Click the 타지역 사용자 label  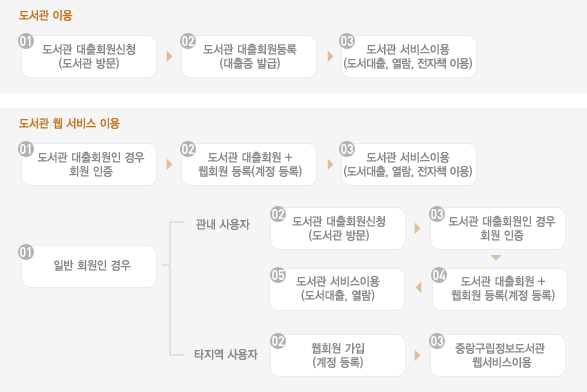pyautogui.click(x=226, y=354)
